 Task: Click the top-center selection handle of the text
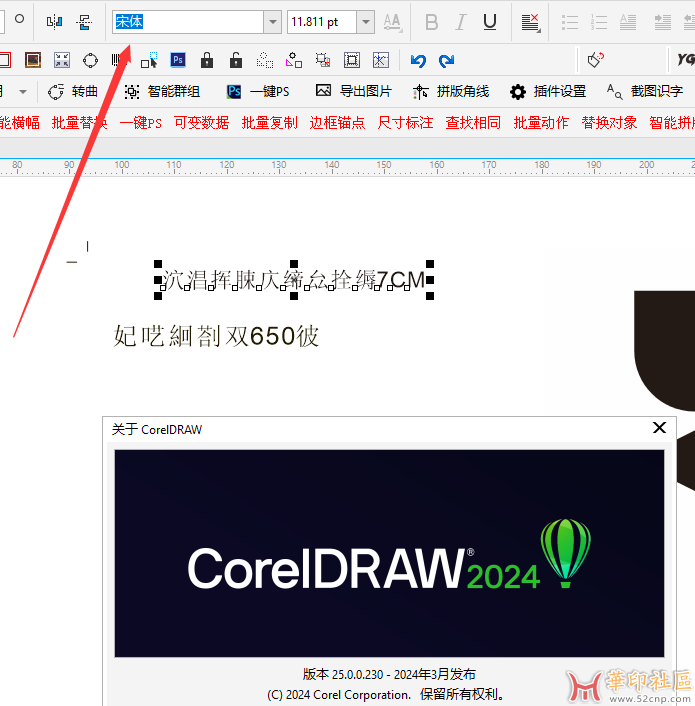[294, 264]
